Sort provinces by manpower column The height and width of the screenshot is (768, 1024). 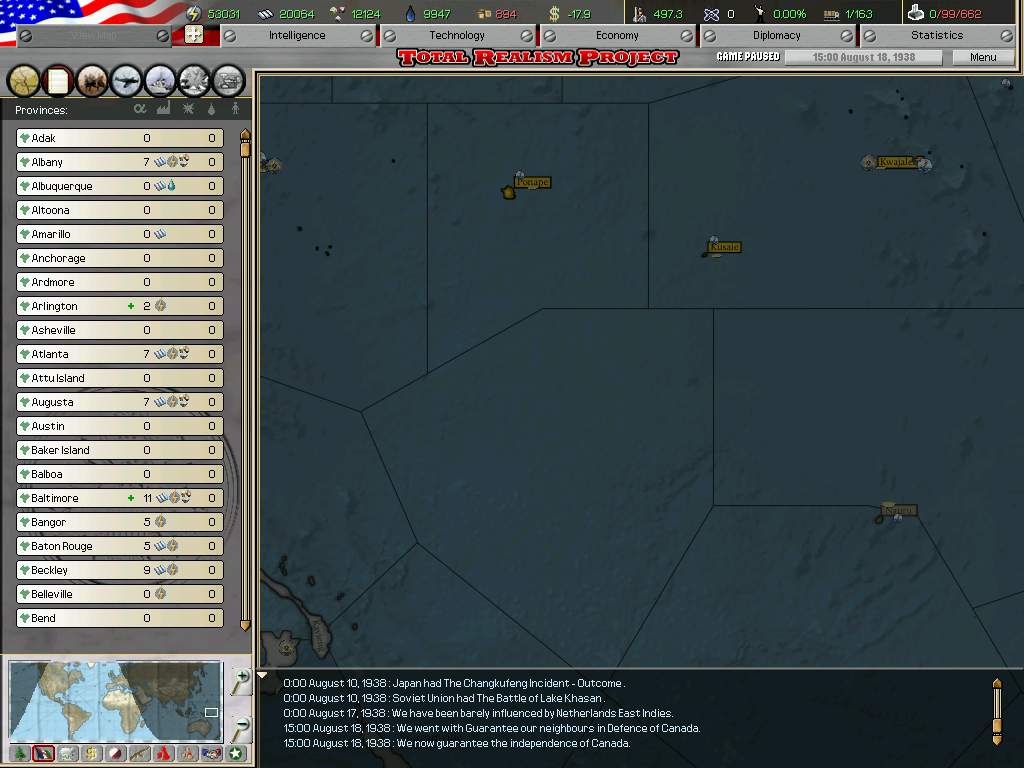click(235, 109)
